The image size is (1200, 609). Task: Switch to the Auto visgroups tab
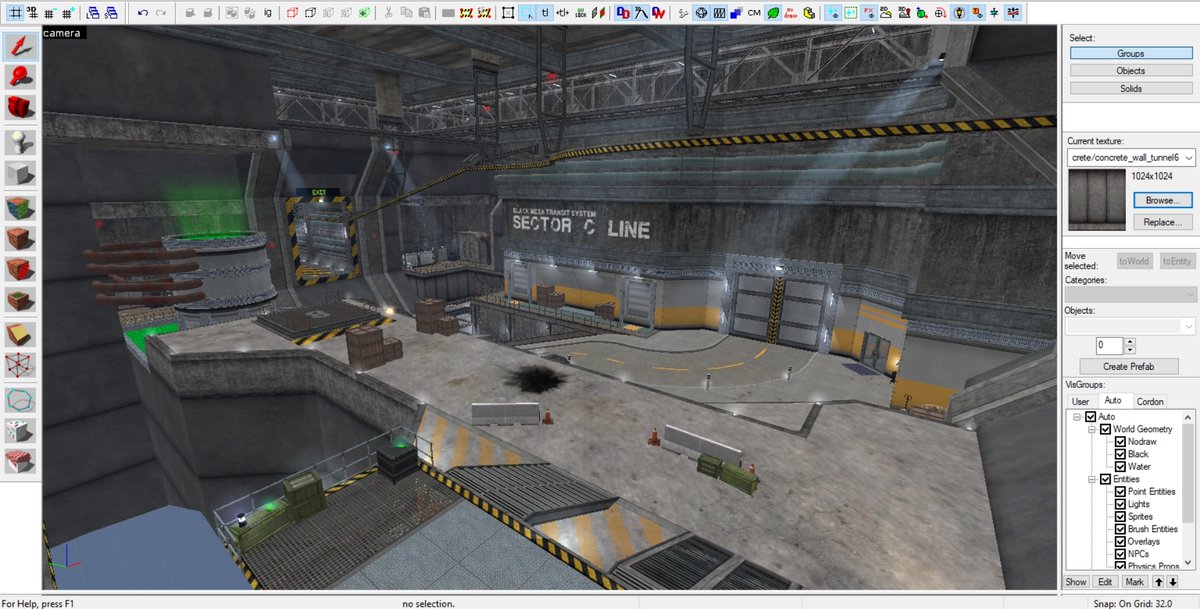tap(1113, 400)
